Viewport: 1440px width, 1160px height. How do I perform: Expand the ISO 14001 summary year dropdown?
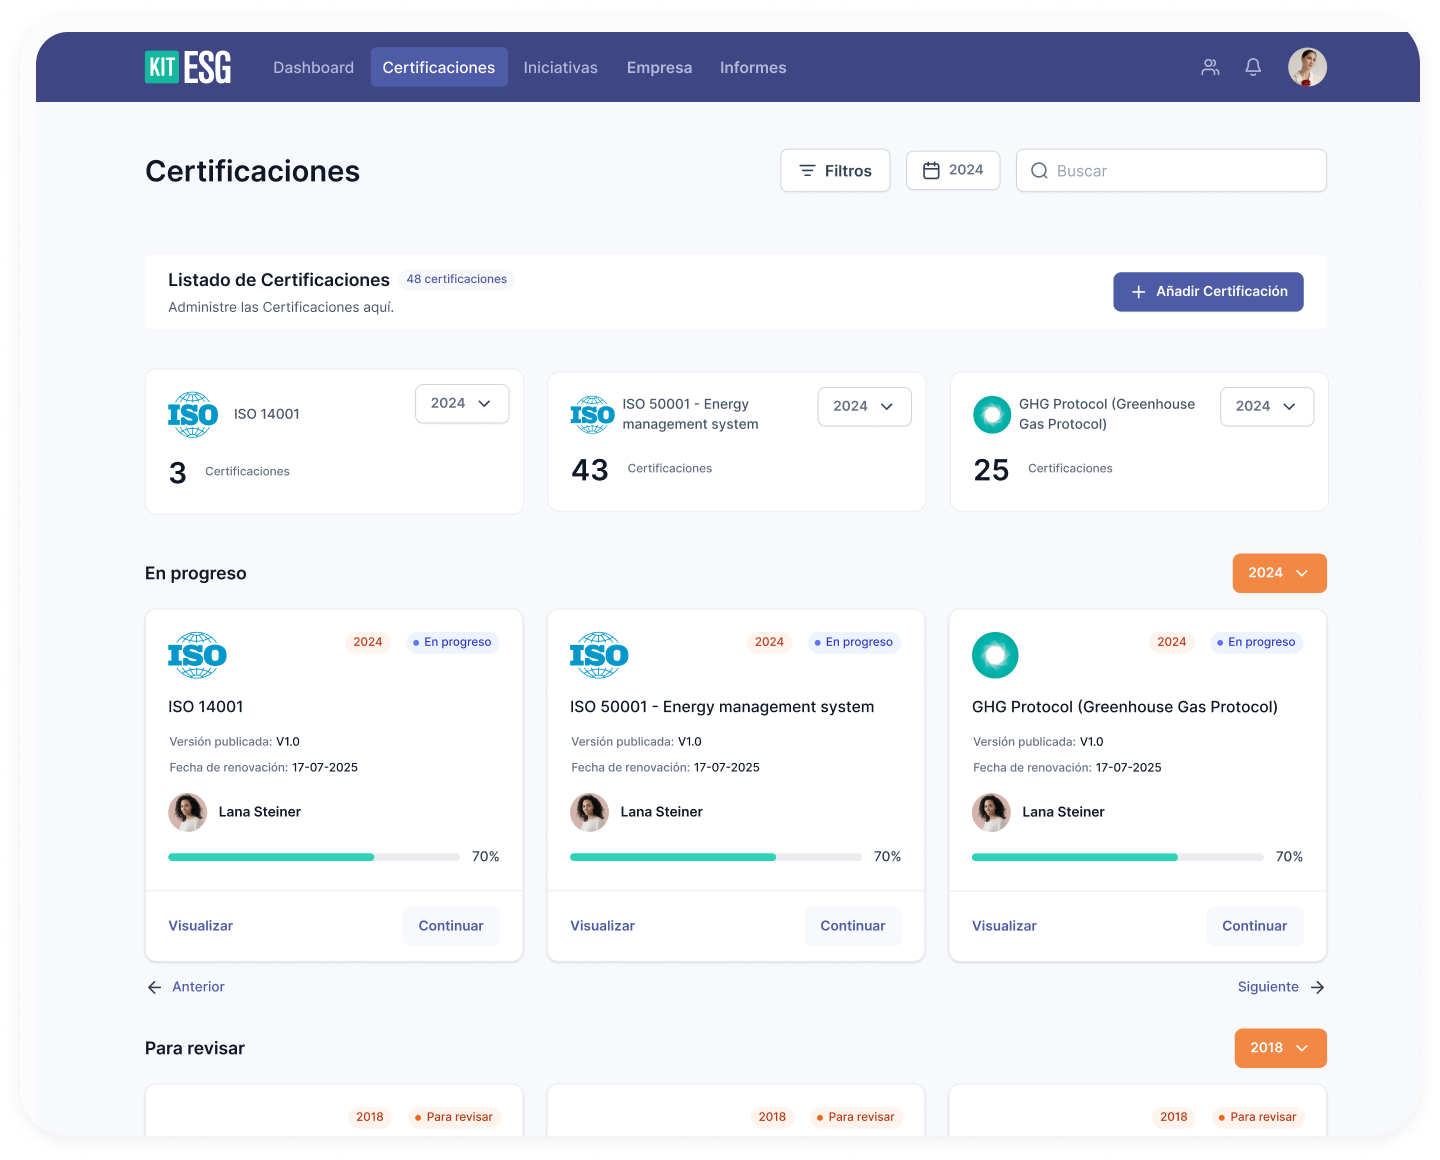coord(462,403)
